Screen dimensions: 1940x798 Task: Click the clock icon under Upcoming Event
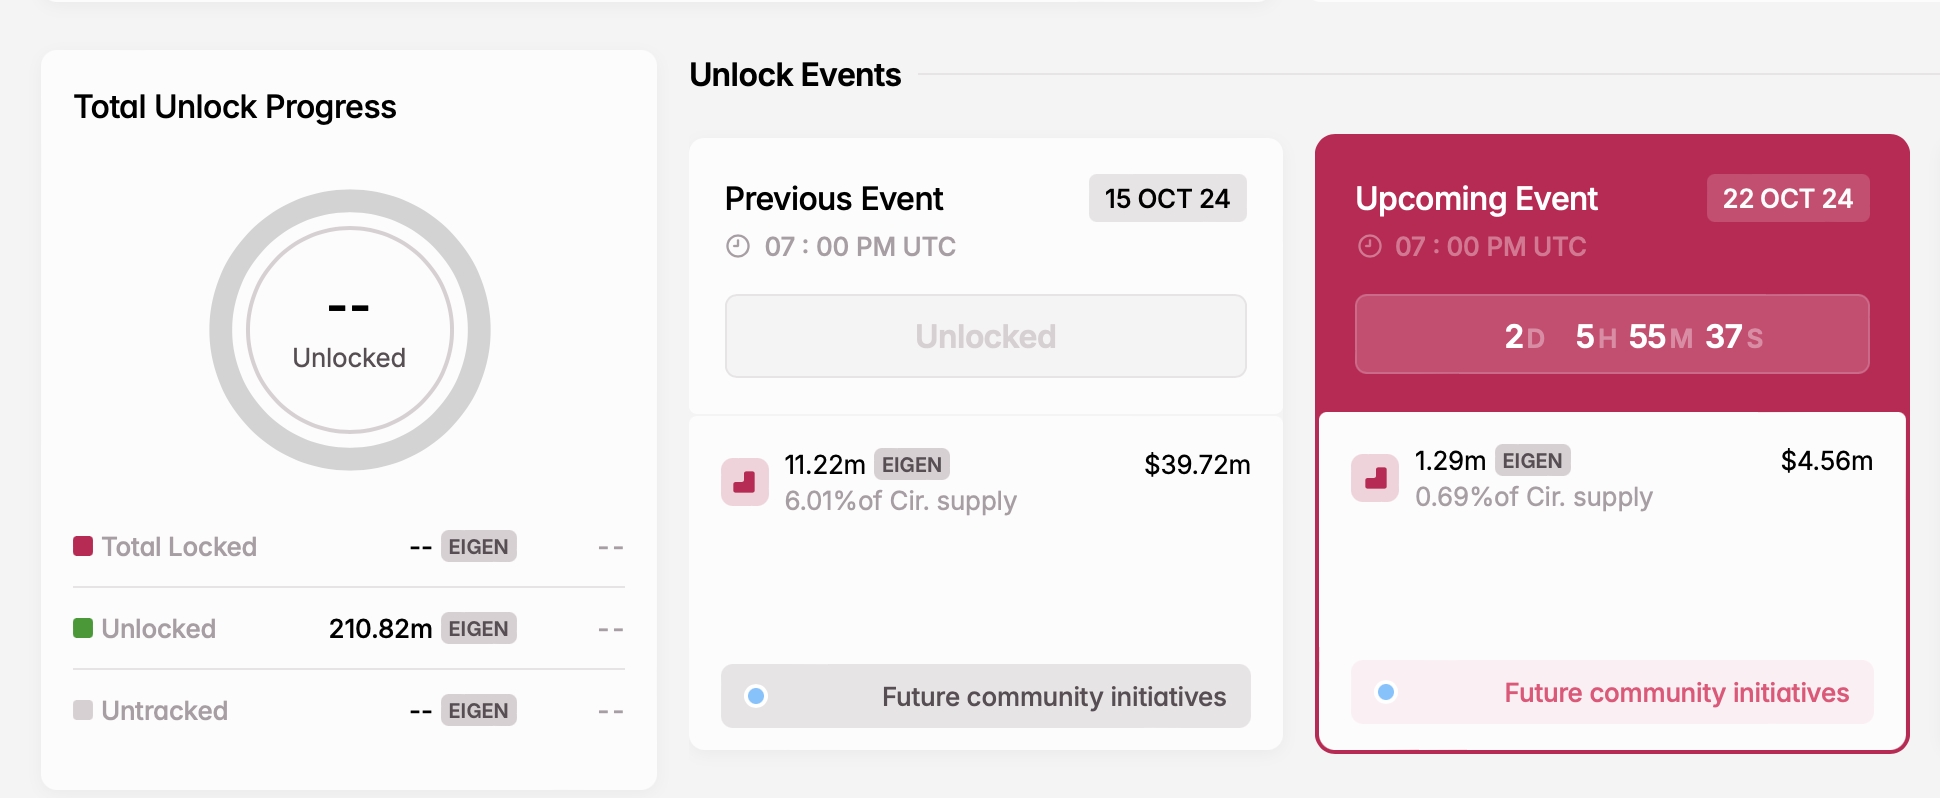1369,246
